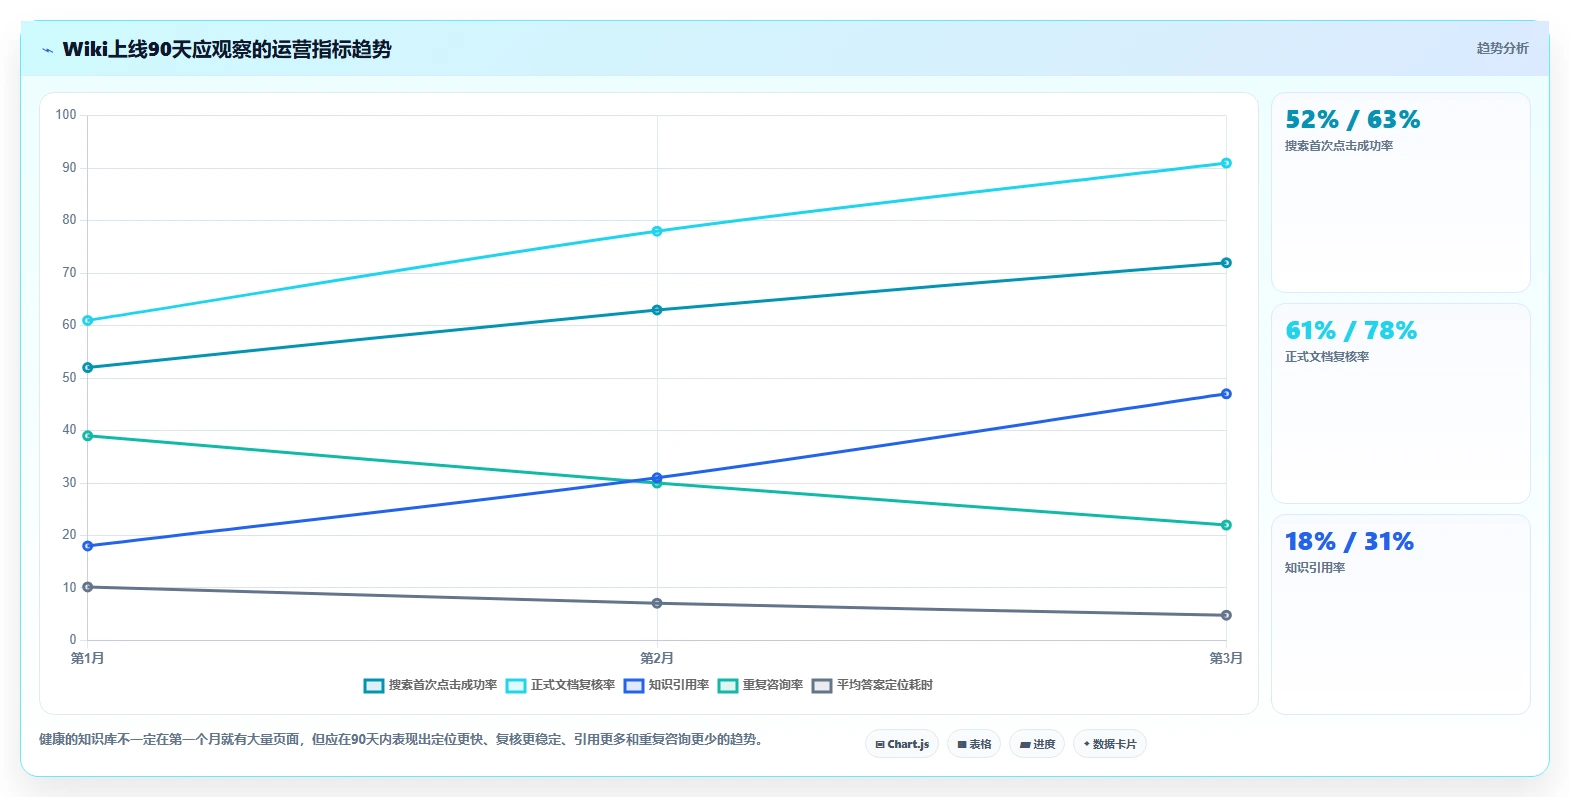Click the 平均答案定位耗时 point at 第2月

[x=657, y=603]
